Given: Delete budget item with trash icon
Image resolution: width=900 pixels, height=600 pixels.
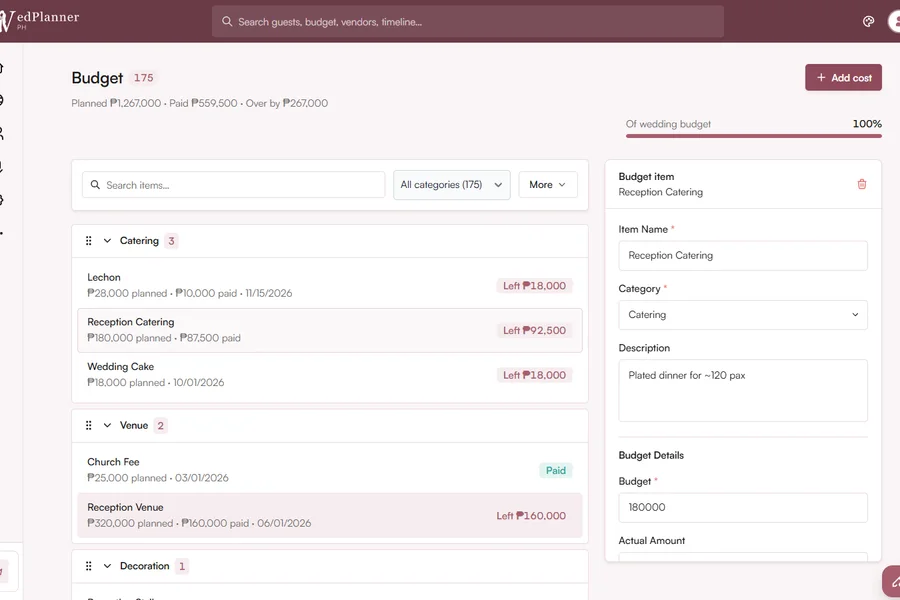Looking at the screenshot, I should pyautogui.click(x=862, y=184).
